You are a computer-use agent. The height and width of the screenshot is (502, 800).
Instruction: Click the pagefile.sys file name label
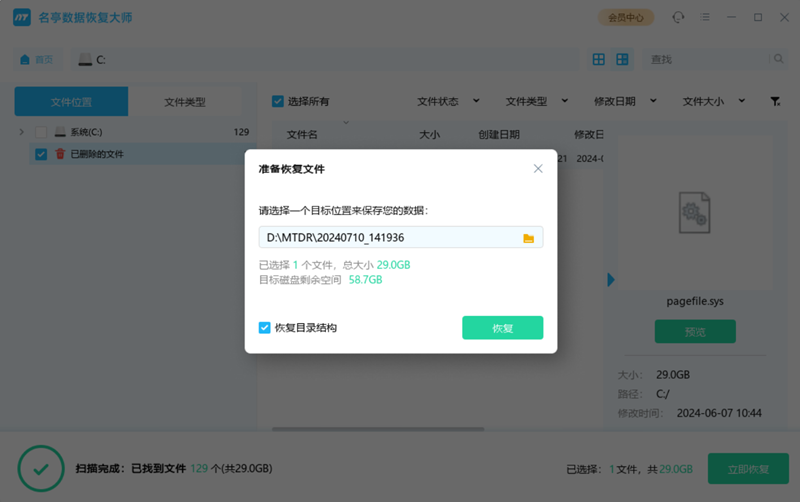(695, 302)
